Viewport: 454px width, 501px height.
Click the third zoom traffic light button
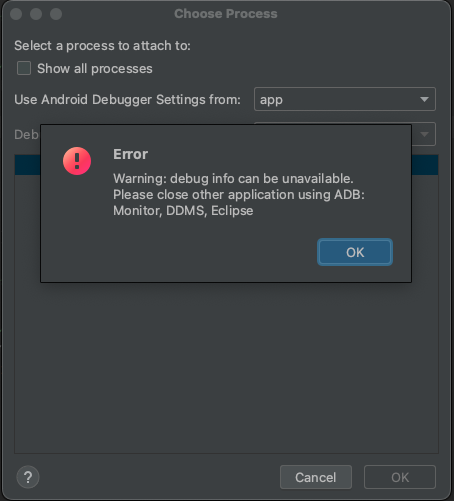coord(56,14)
